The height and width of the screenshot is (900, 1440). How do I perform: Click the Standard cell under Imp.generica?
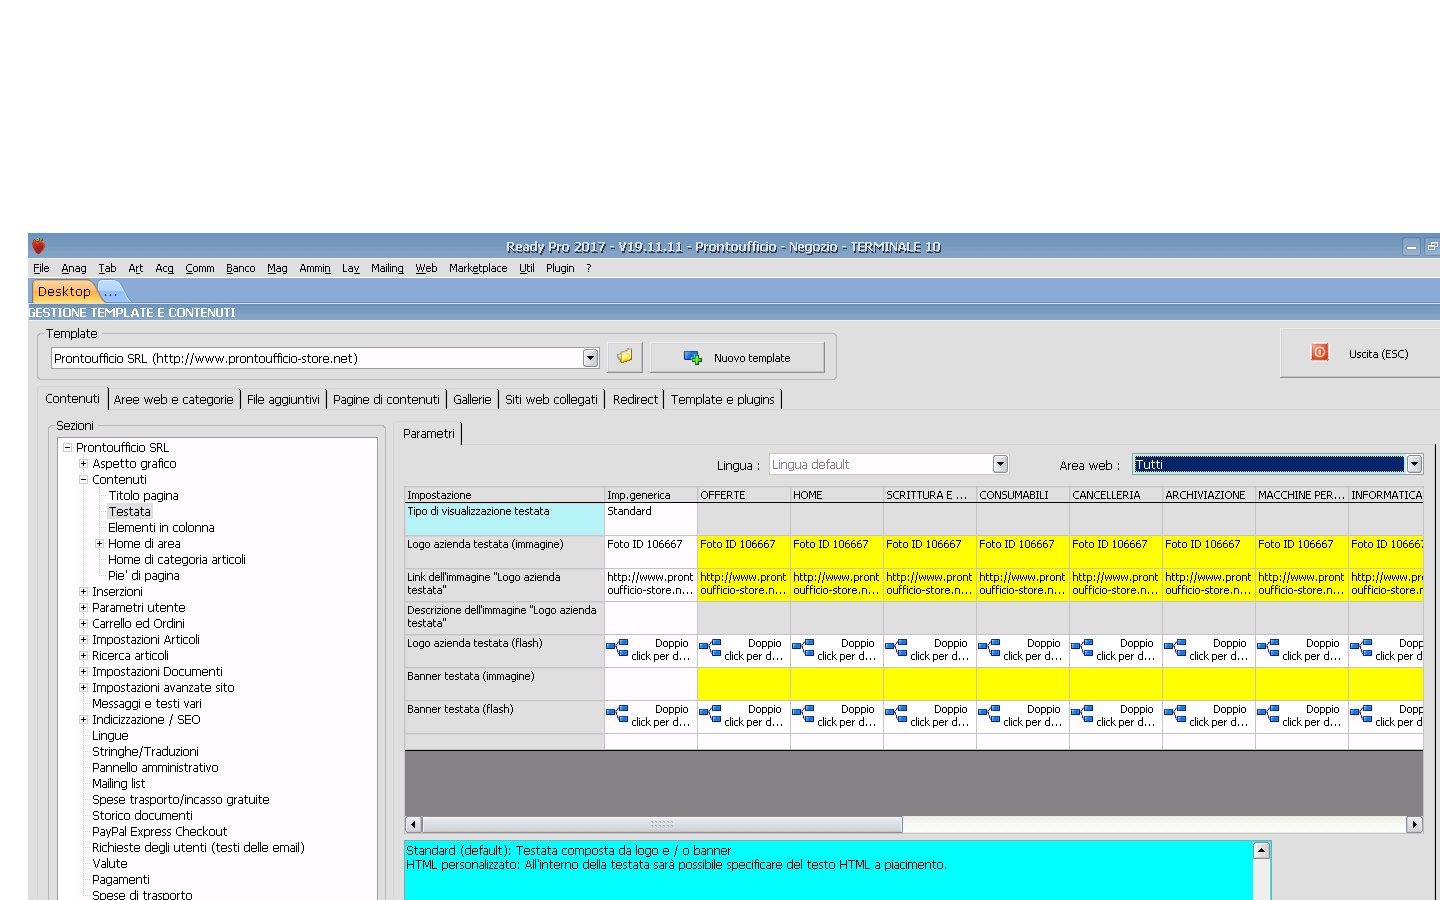[x=651, y=519]
